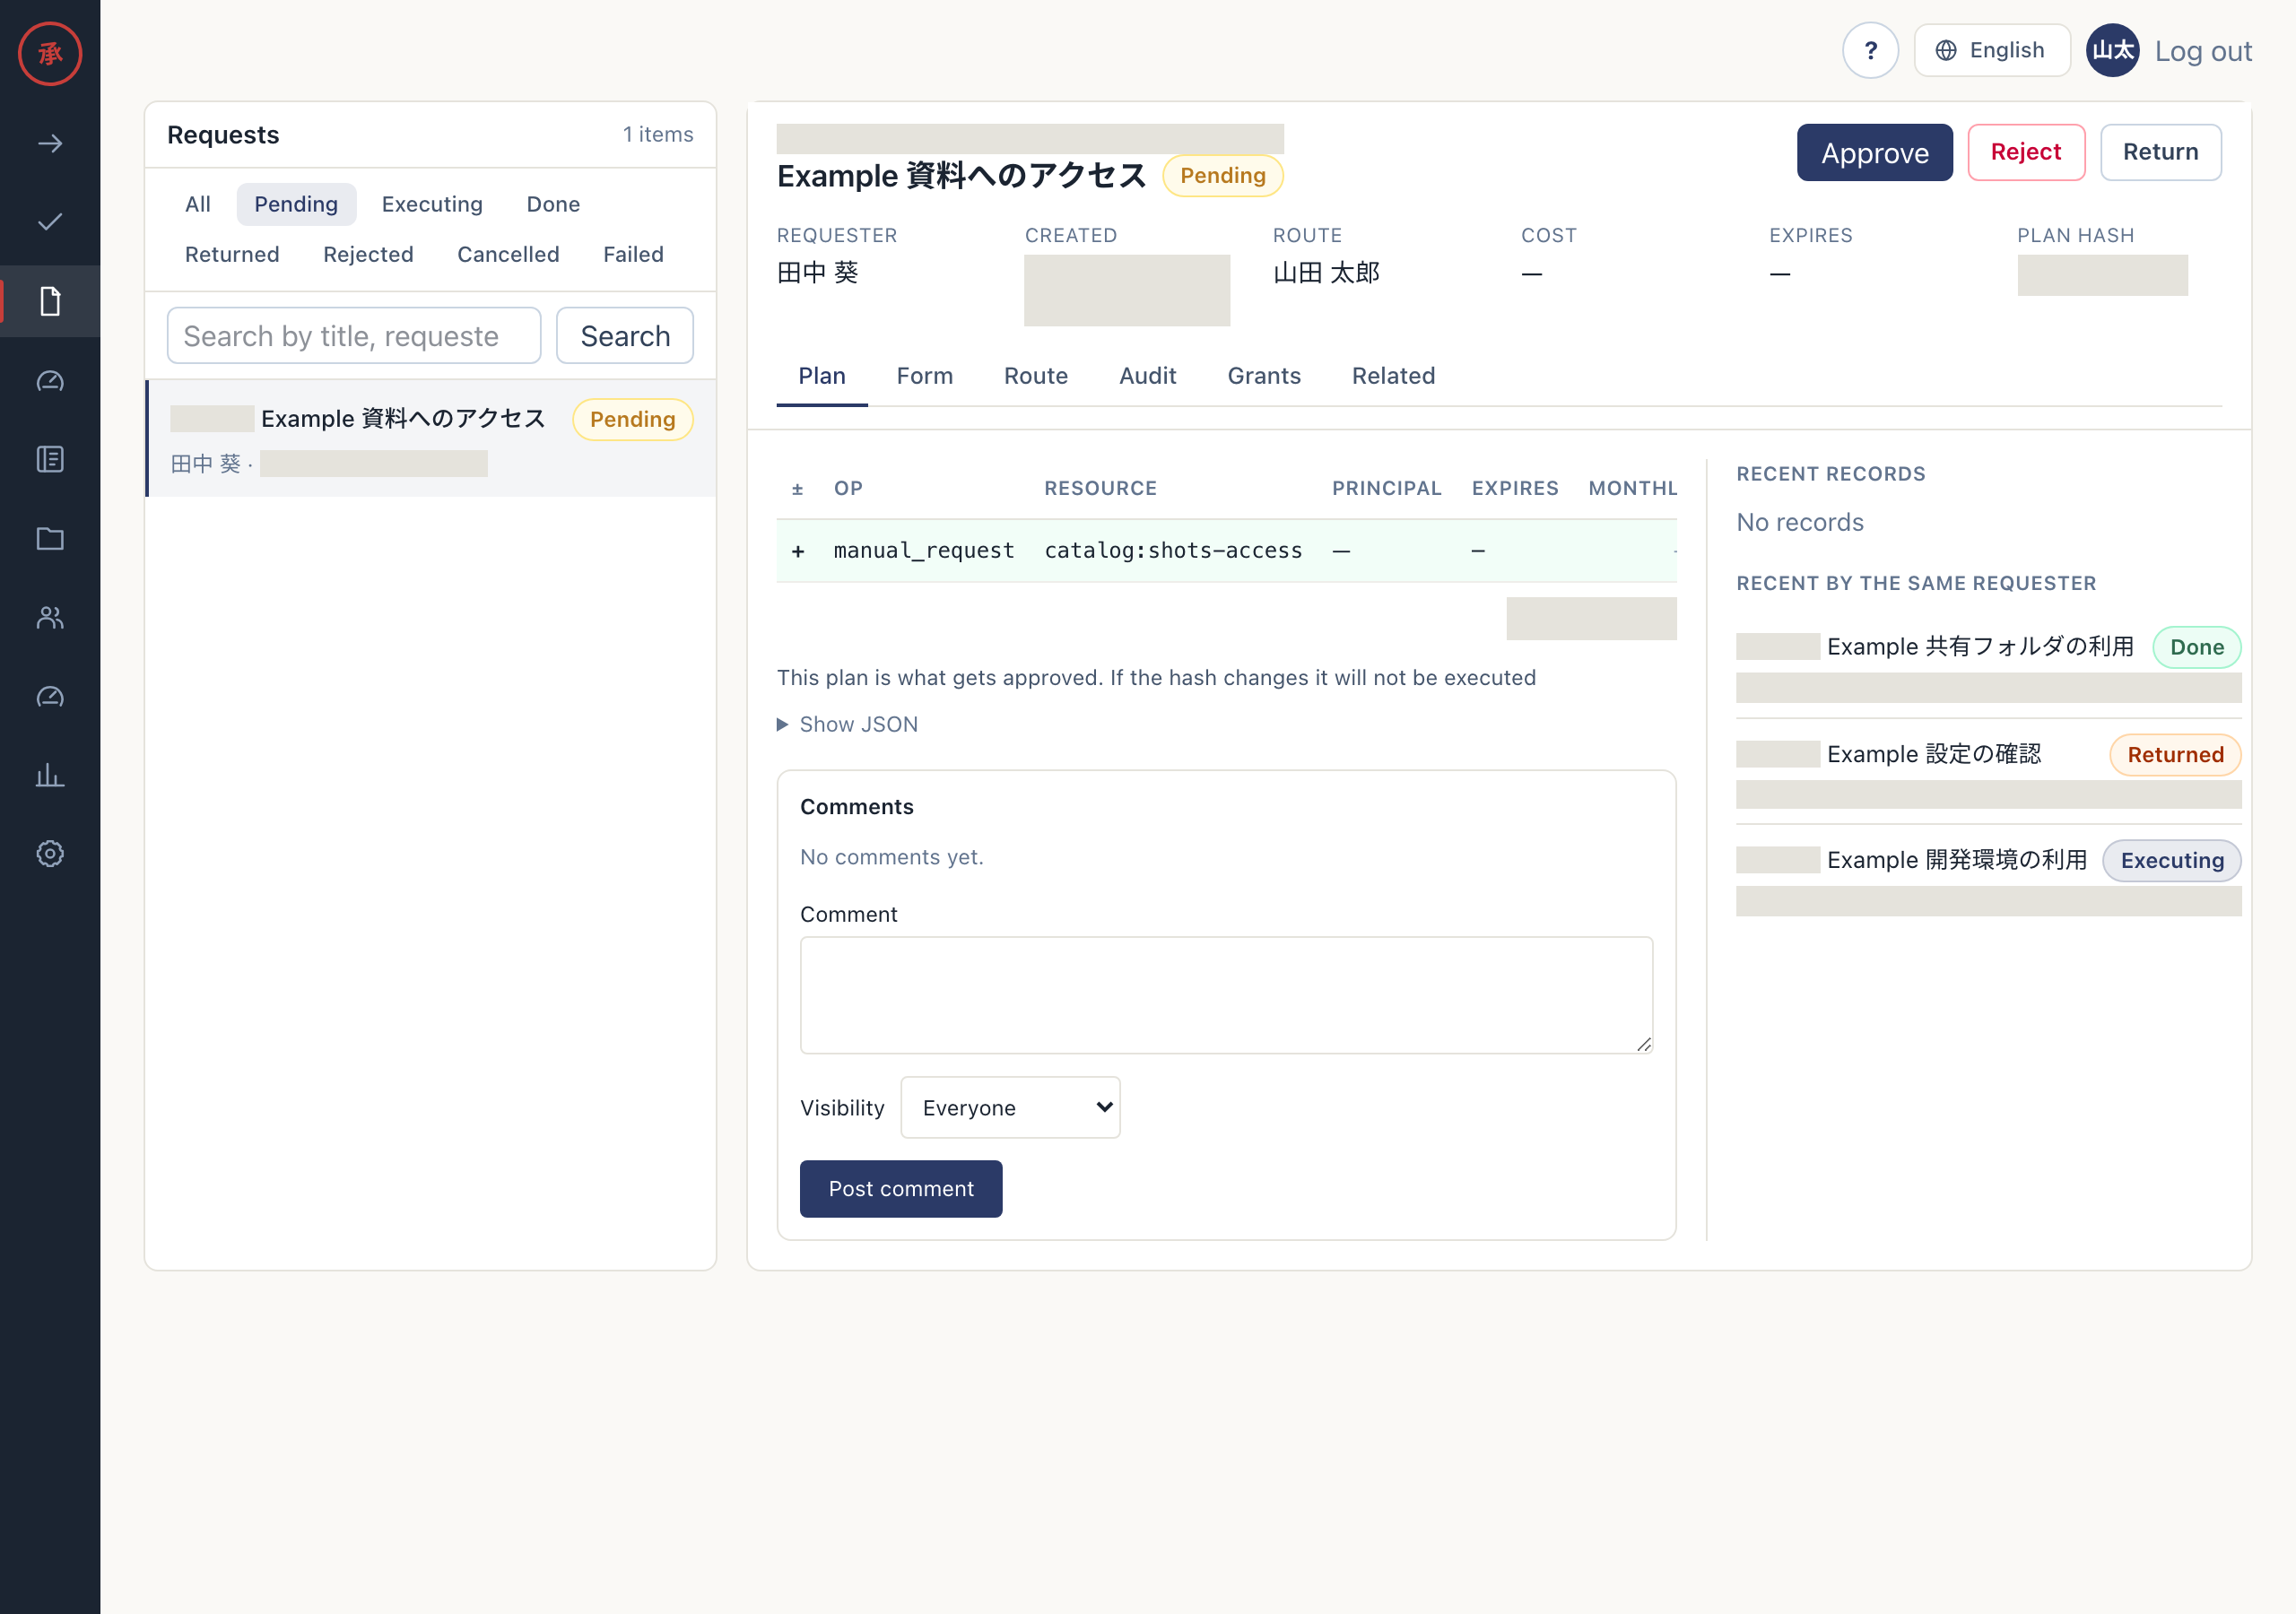The image size is (2296, 1614).
Task: Open the English language selector
Action: (x=1991, y=50)
